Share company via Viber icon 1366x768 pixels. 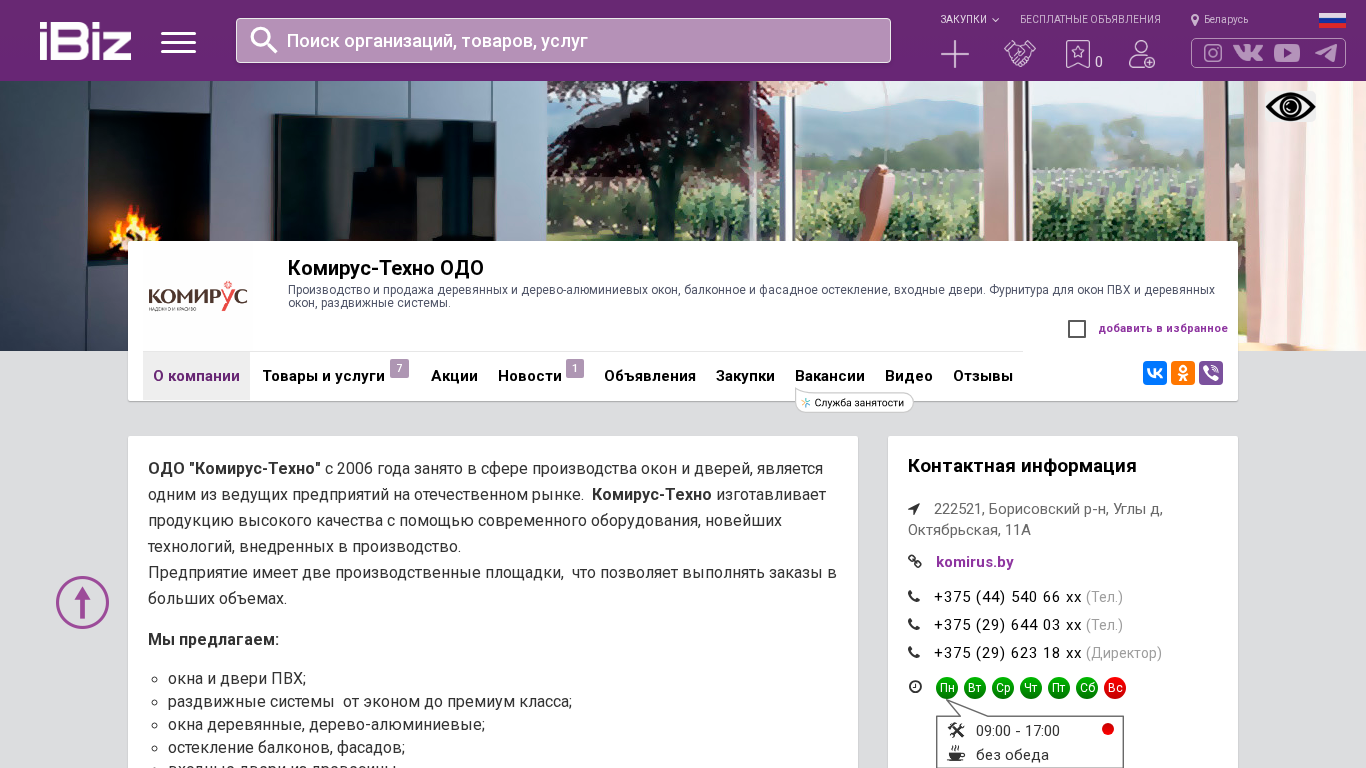click(1211, 373)
